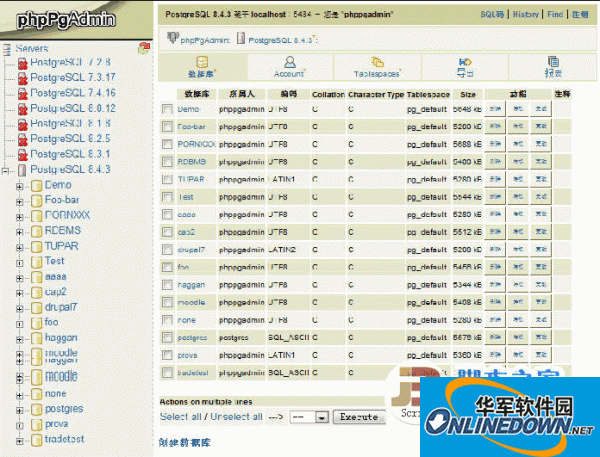This screenshot has width=600, height=457.
Task: Check the RDBMS database row checkbox
Action: pos(167,162)
